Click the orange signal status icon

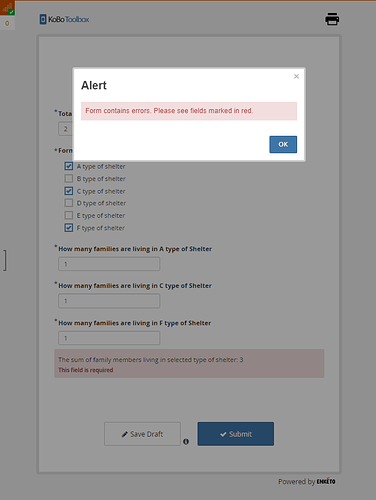(7, 8)
